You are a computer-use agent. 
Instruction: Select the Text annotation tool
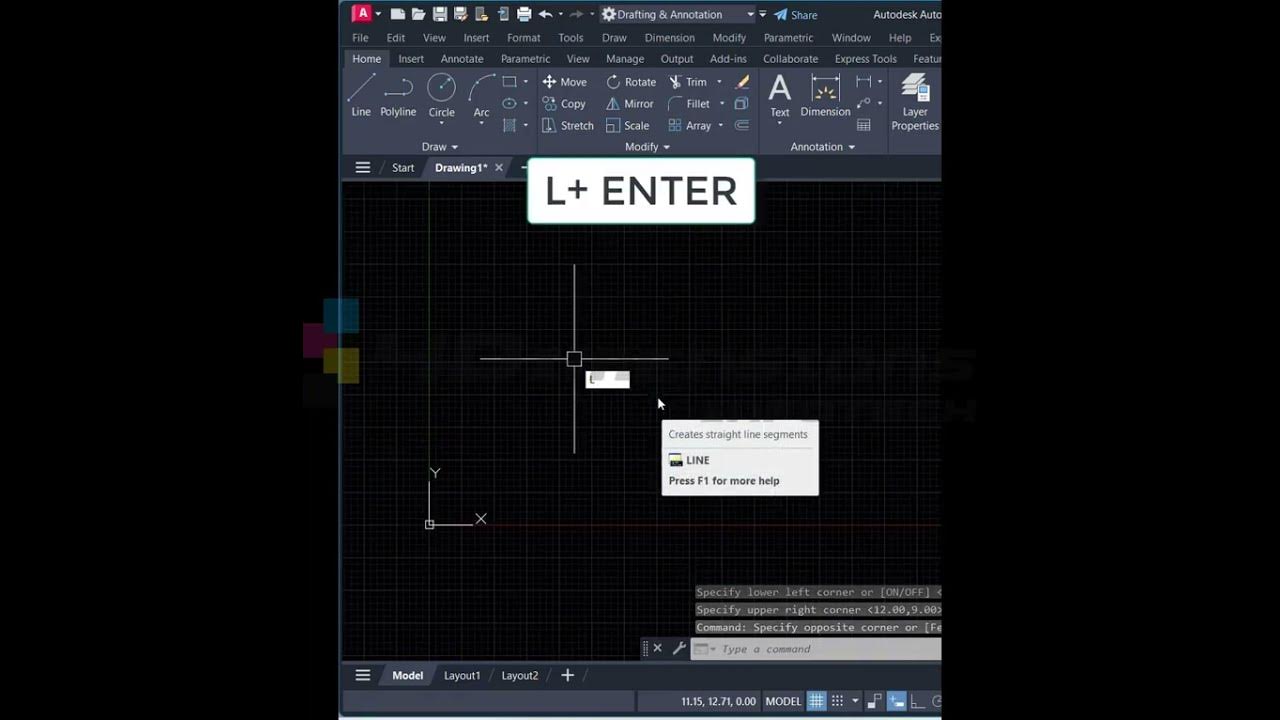(x=780, y=96)
